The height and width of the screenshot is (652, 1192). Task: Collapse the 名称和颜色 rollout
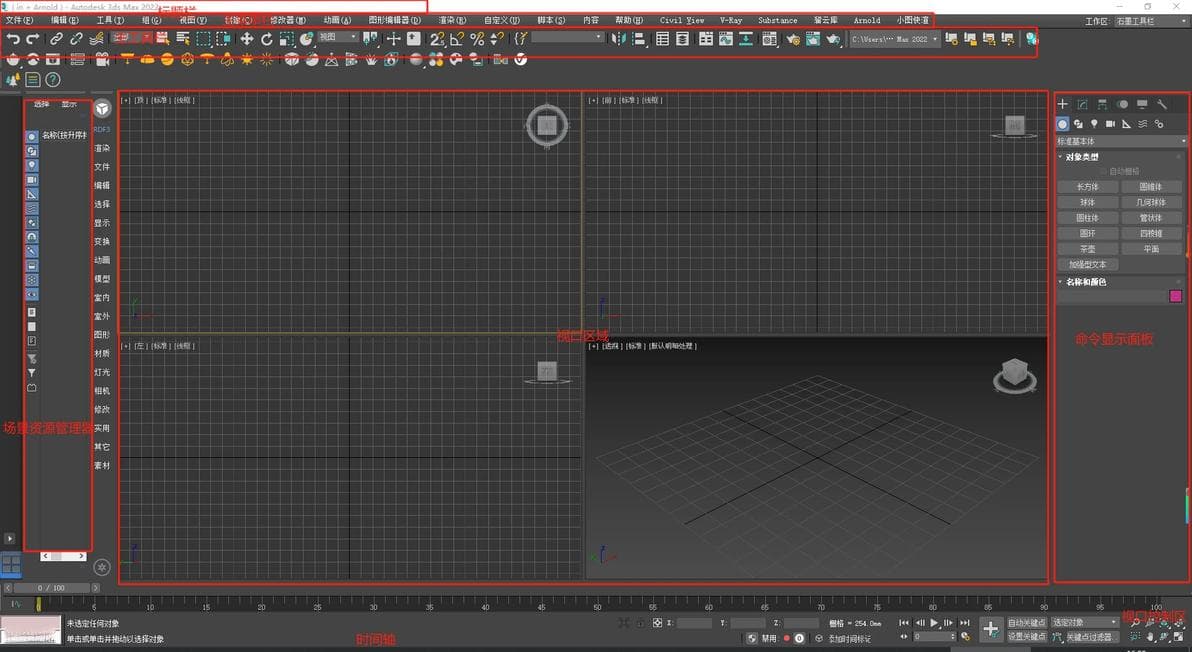pos(1086,282)
